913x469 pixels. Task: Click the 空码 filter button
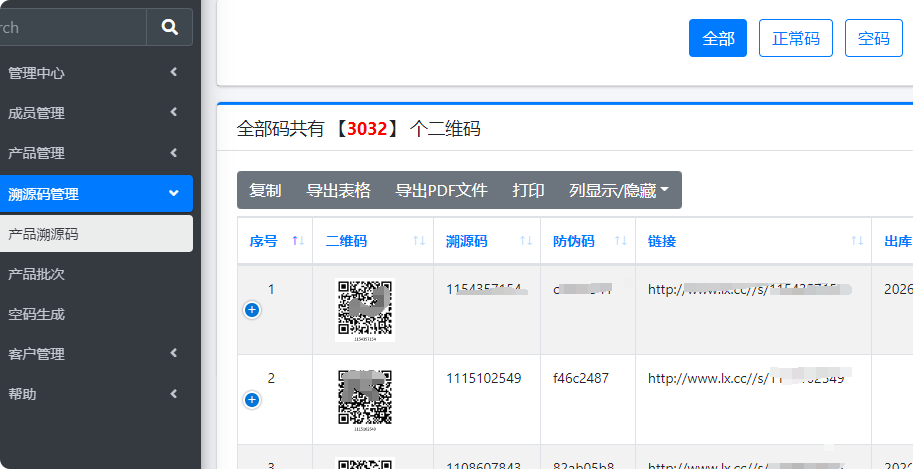[x=873, y=38]
